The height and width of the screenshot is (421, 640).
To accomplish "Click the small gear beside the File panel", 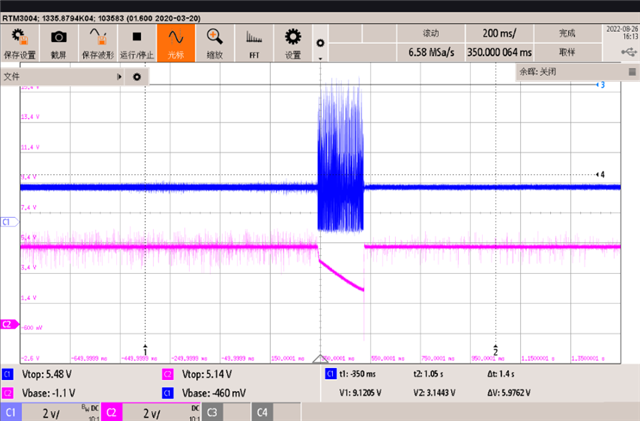I will [137, 76].
